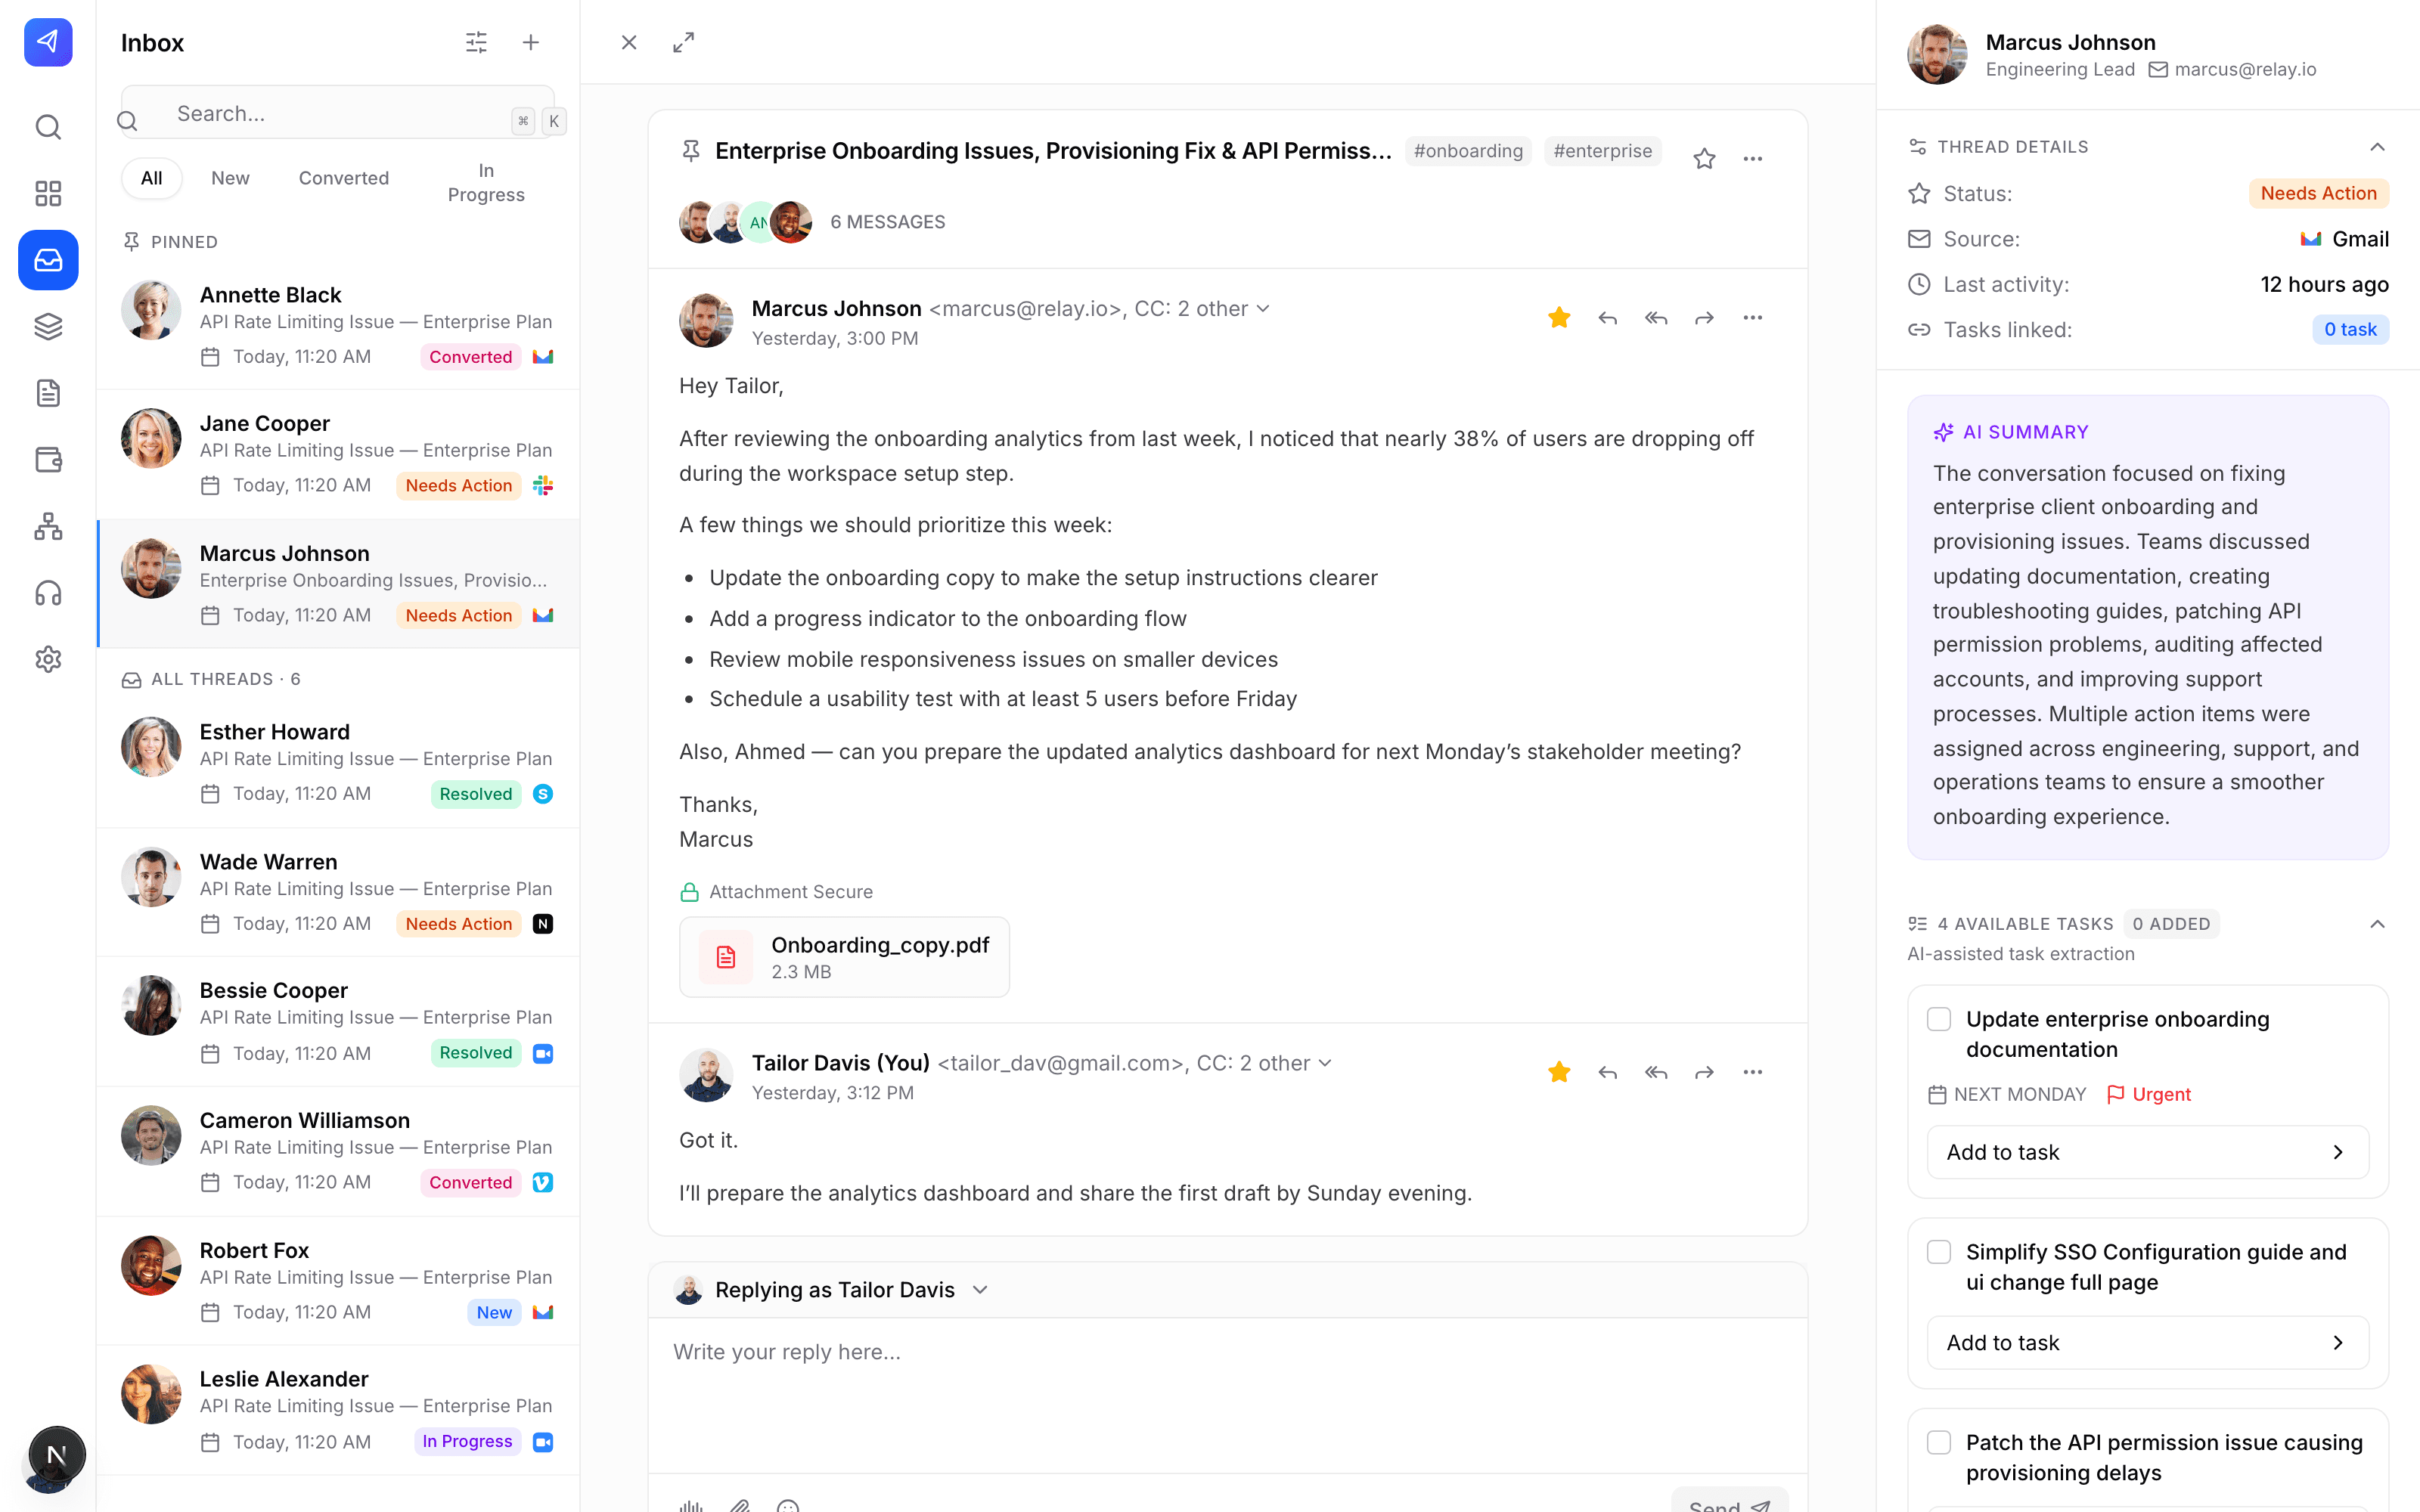Switch to the Converted tab
Screen dimensions: 2420x1512
pos(343,178)
